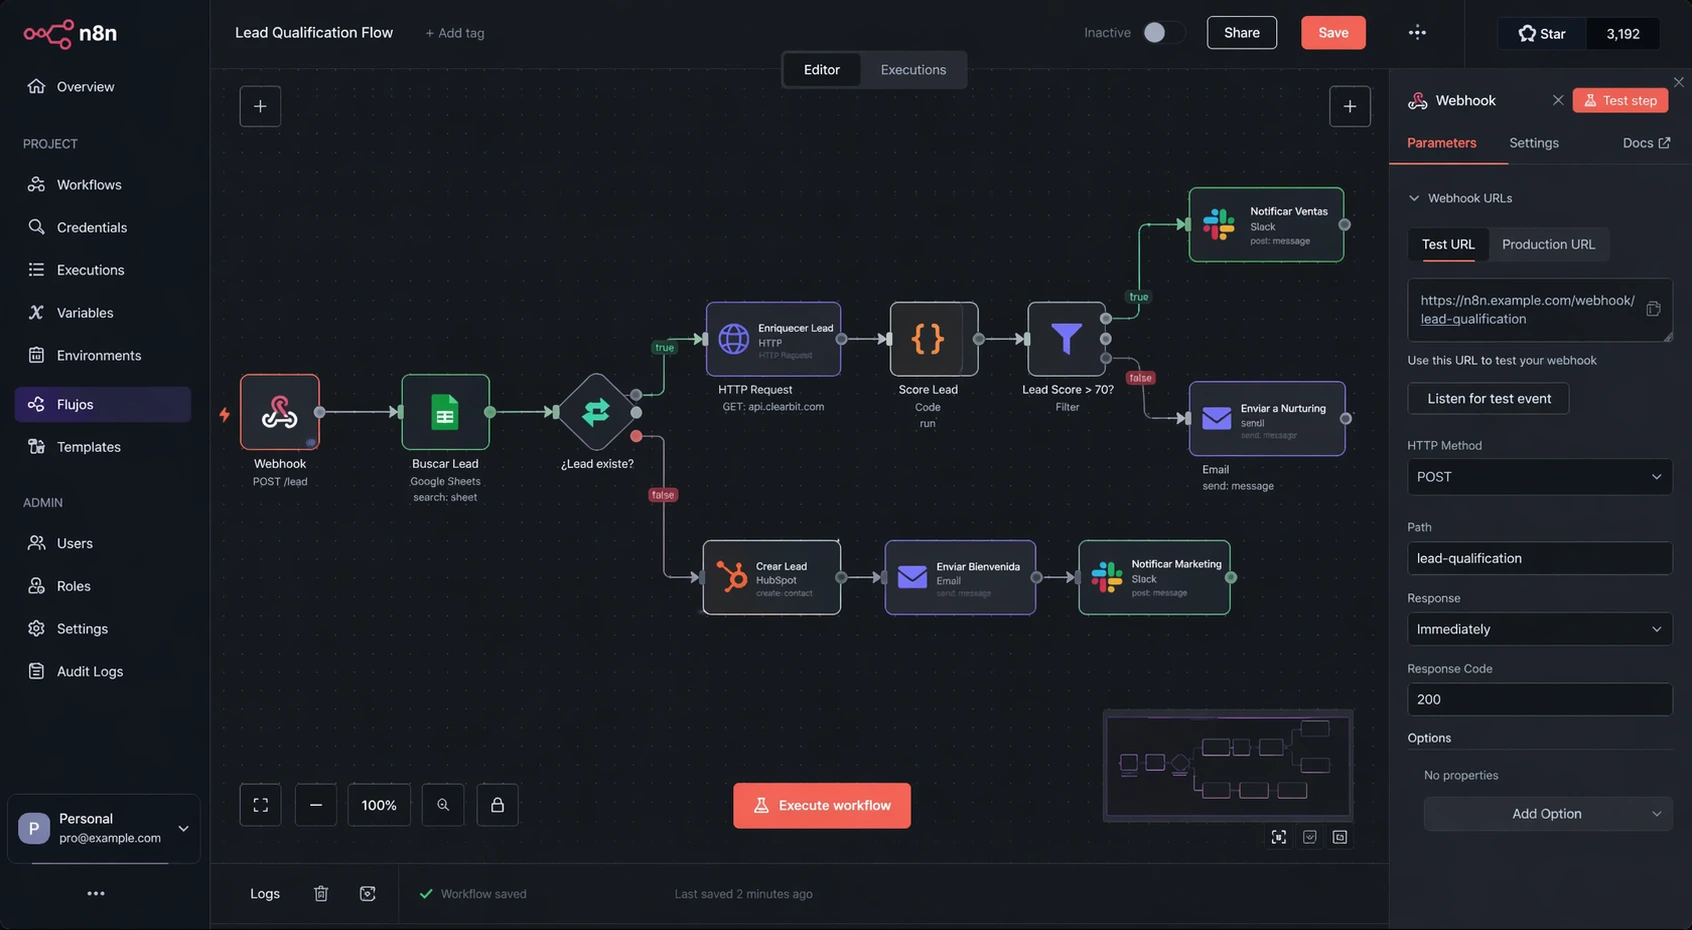The height and width of the screenshot is (930, 1692).
Task: Select the Enviar a Nurturing email node
Action: [x=1267, y=418]
